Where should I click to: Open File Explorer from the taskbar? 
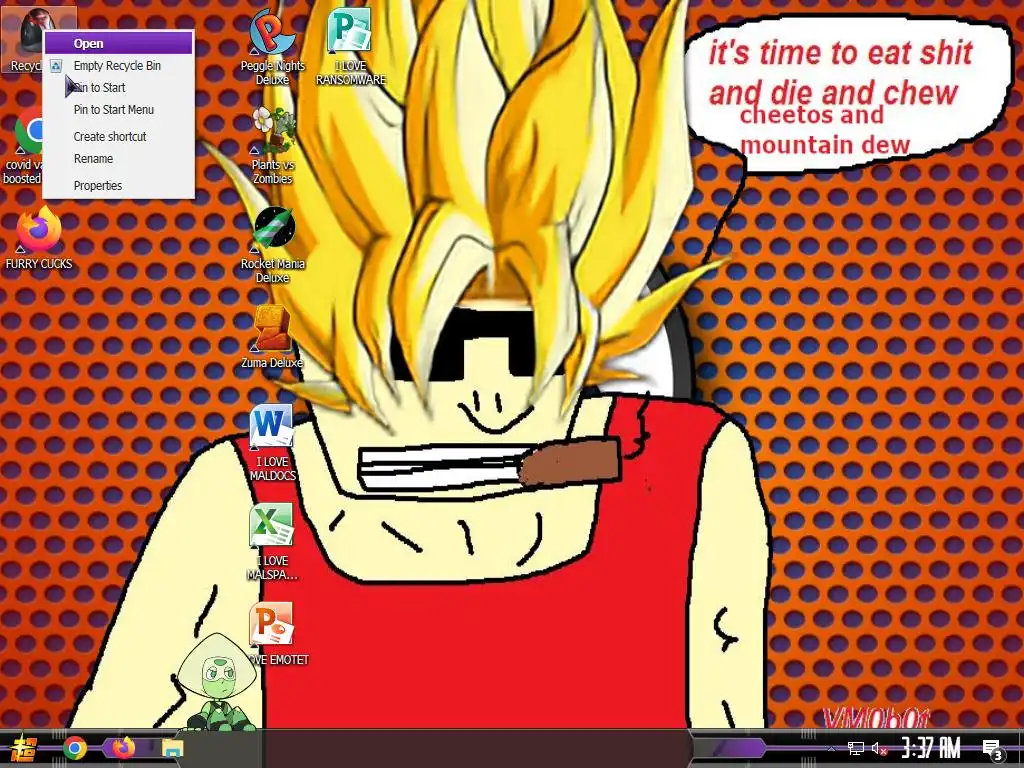(172, 748)
